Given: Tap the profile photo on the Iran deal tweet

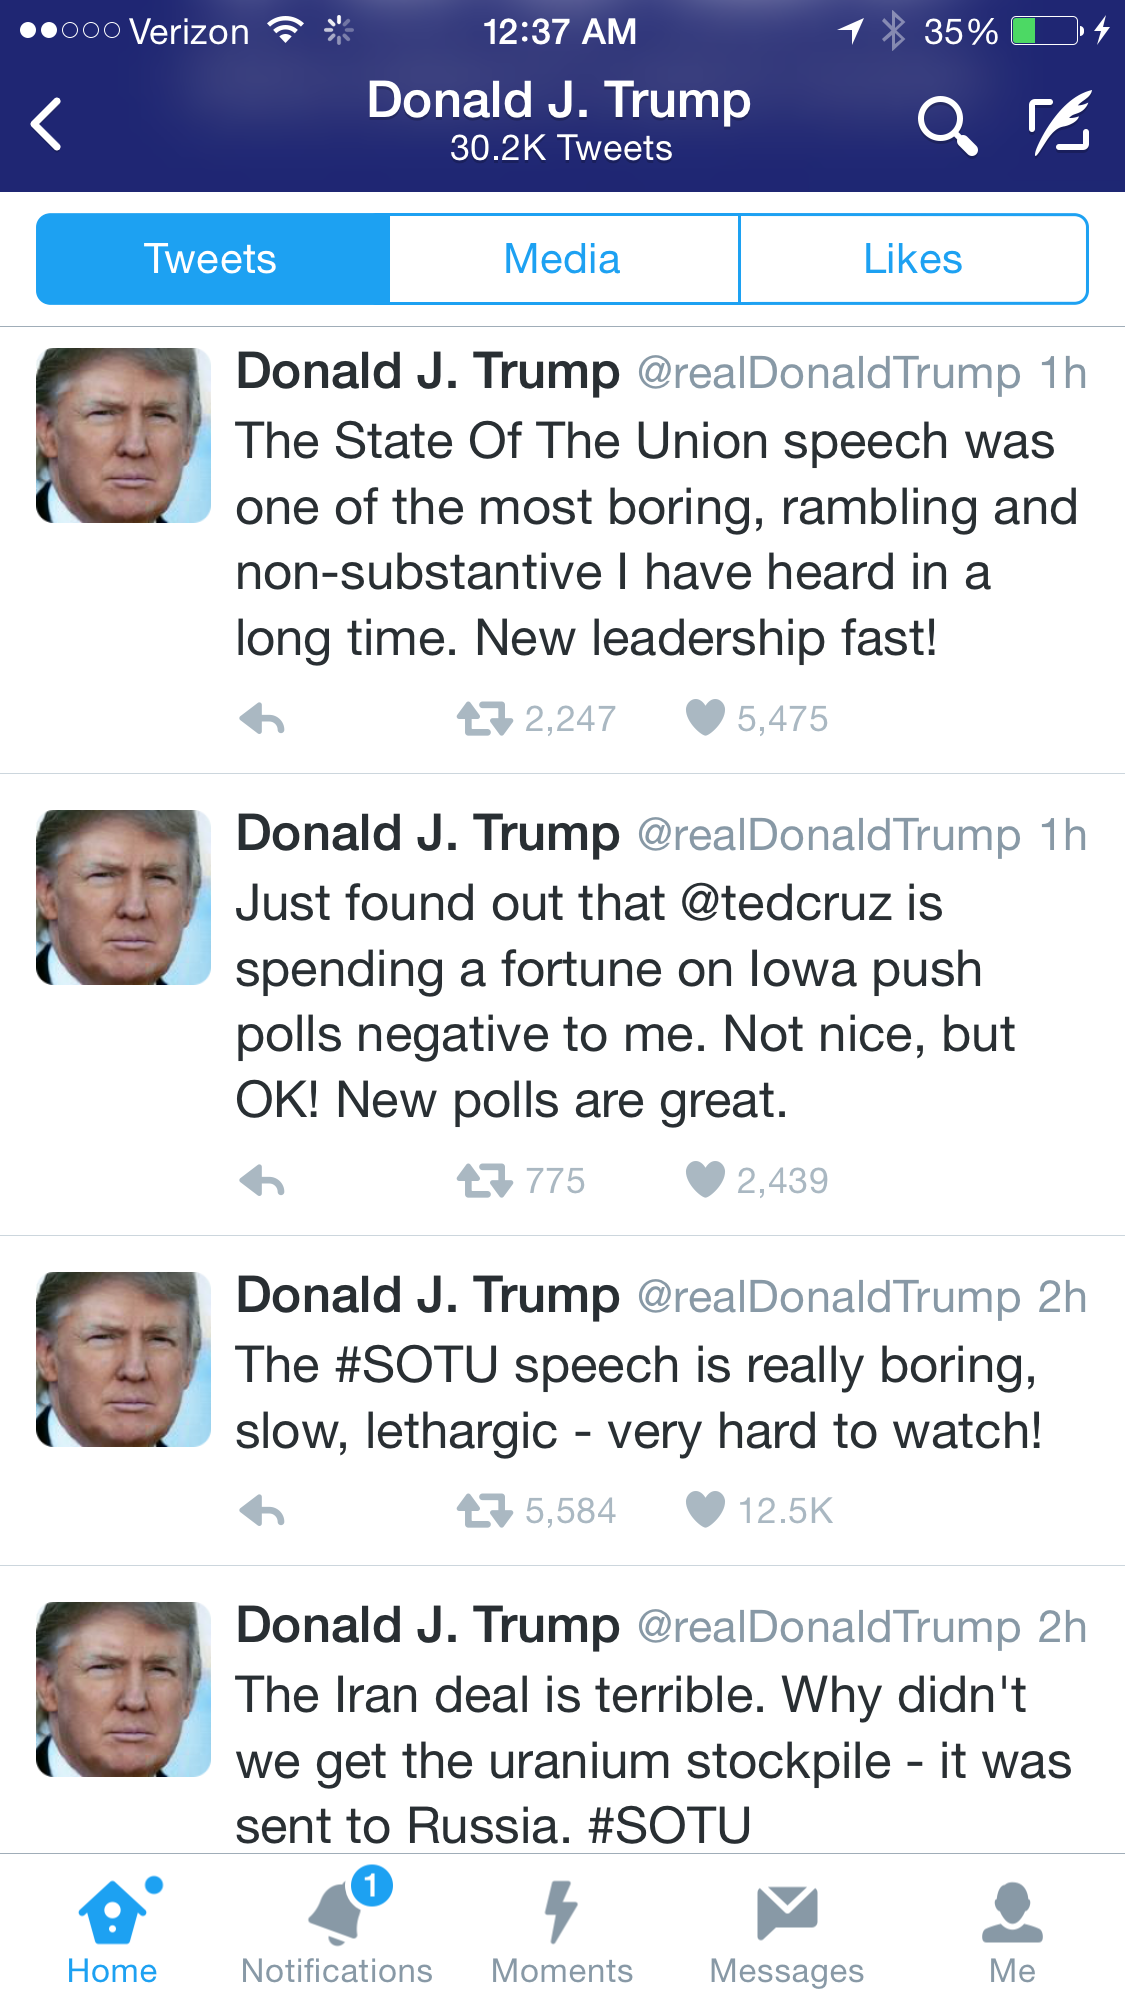Looking at the screenshot, I should [x=123, y=1689].
